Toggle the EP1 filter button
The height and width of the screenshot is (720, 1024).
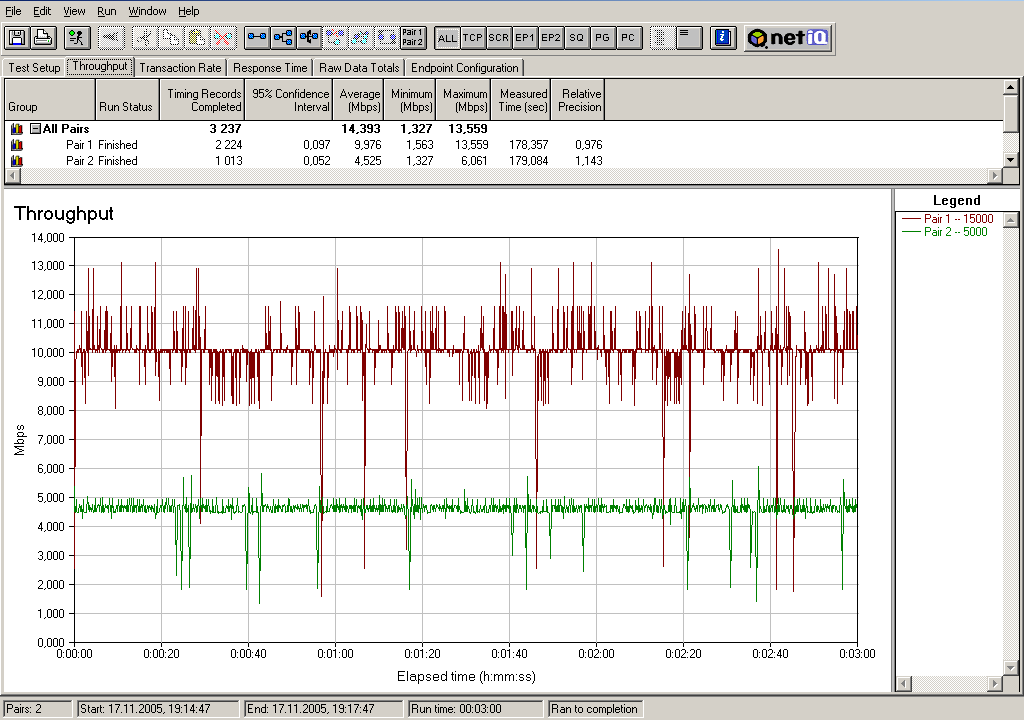coord(525,38)
